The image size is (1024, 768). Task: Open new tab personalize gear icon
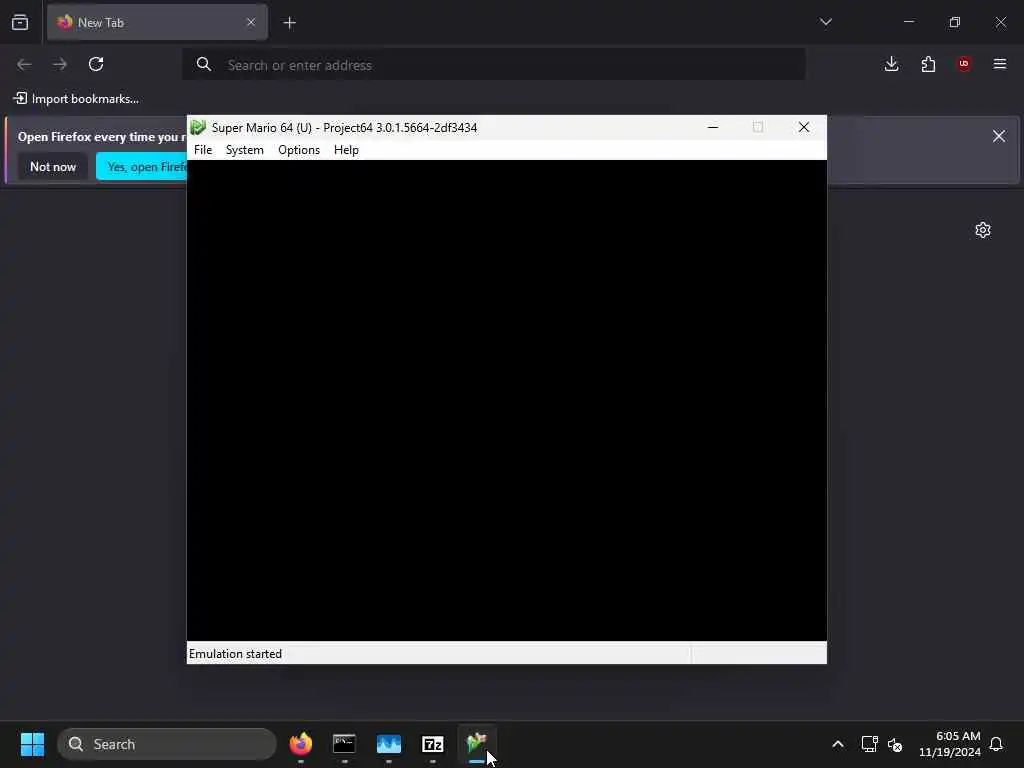tap(983, 230)
